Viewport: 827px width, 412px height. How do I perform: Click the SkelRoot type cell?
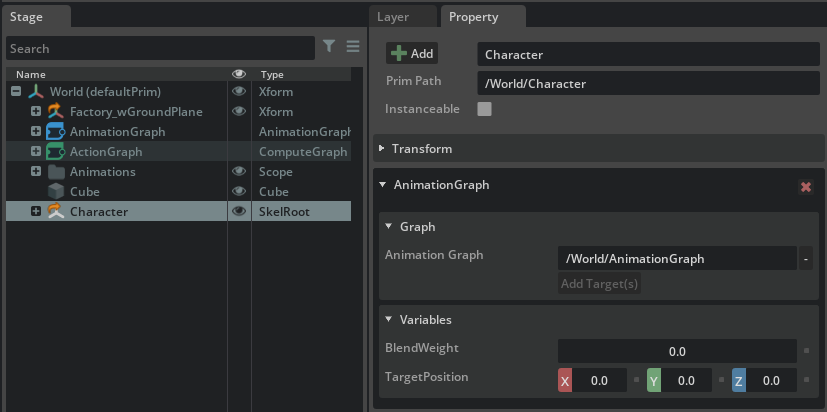pos(284,212)
